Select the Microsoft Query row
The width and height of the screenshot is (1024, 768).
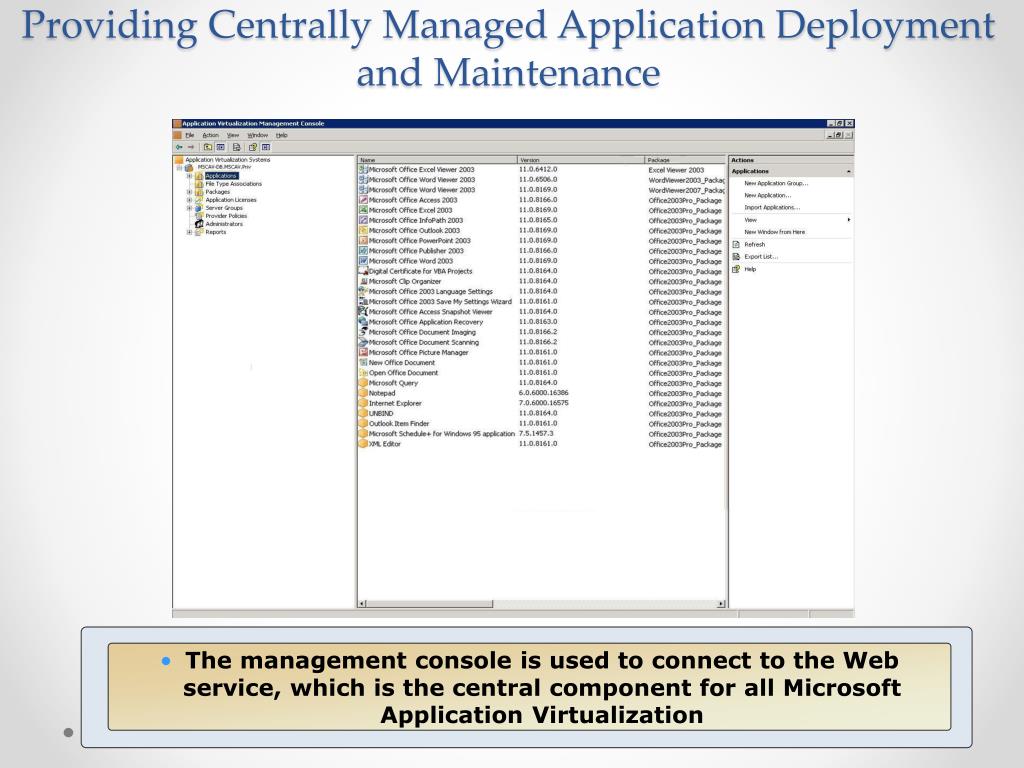point(541,383)
